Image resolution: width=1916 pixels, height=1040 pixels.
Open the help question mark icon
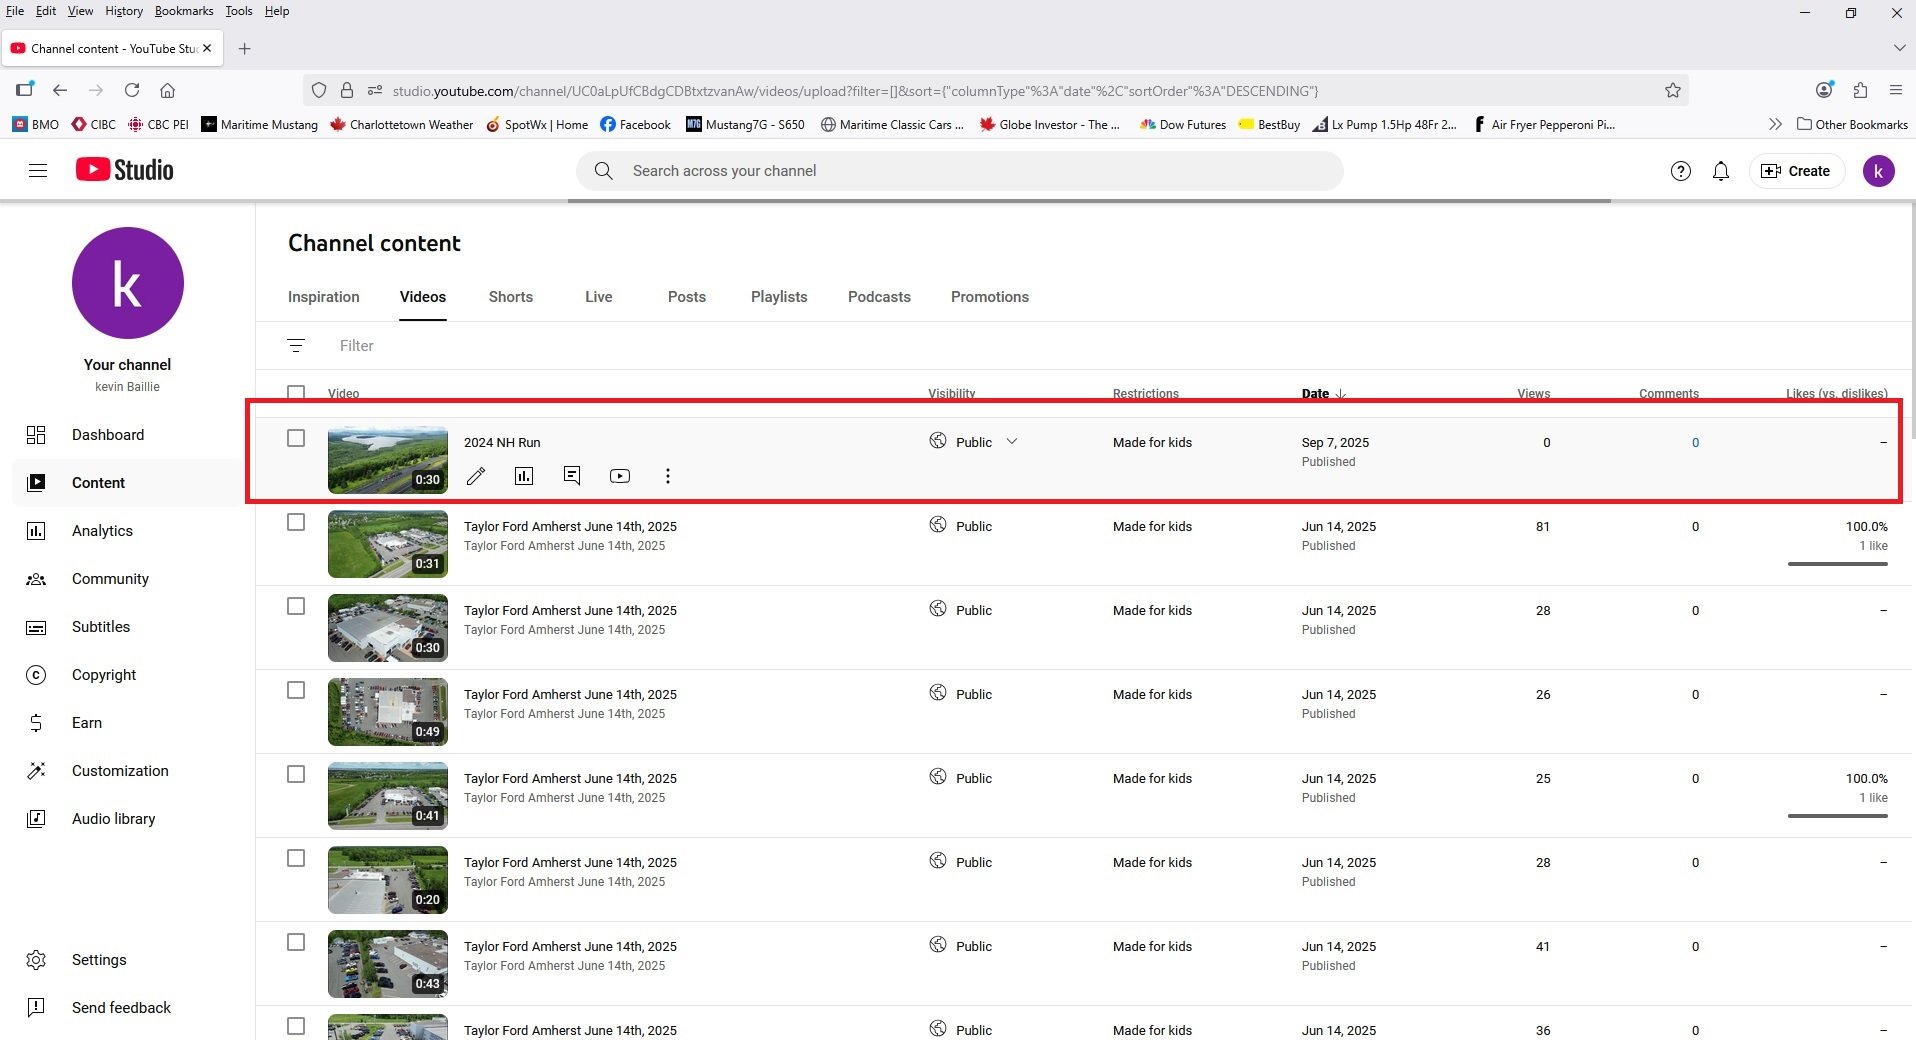1681,171
